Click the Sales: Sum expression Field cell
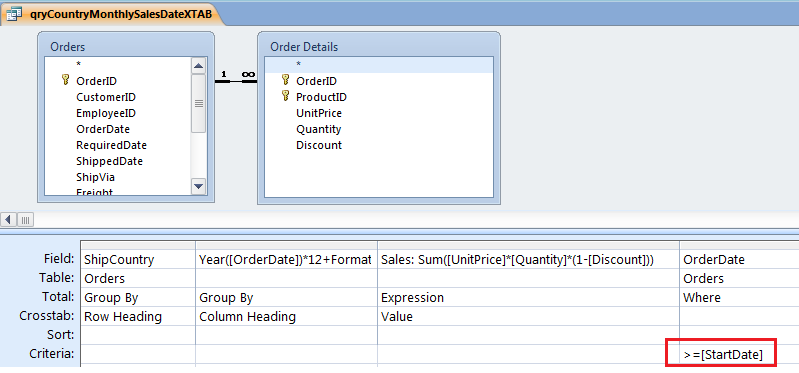The image size is (799, 373). point(528,259)
